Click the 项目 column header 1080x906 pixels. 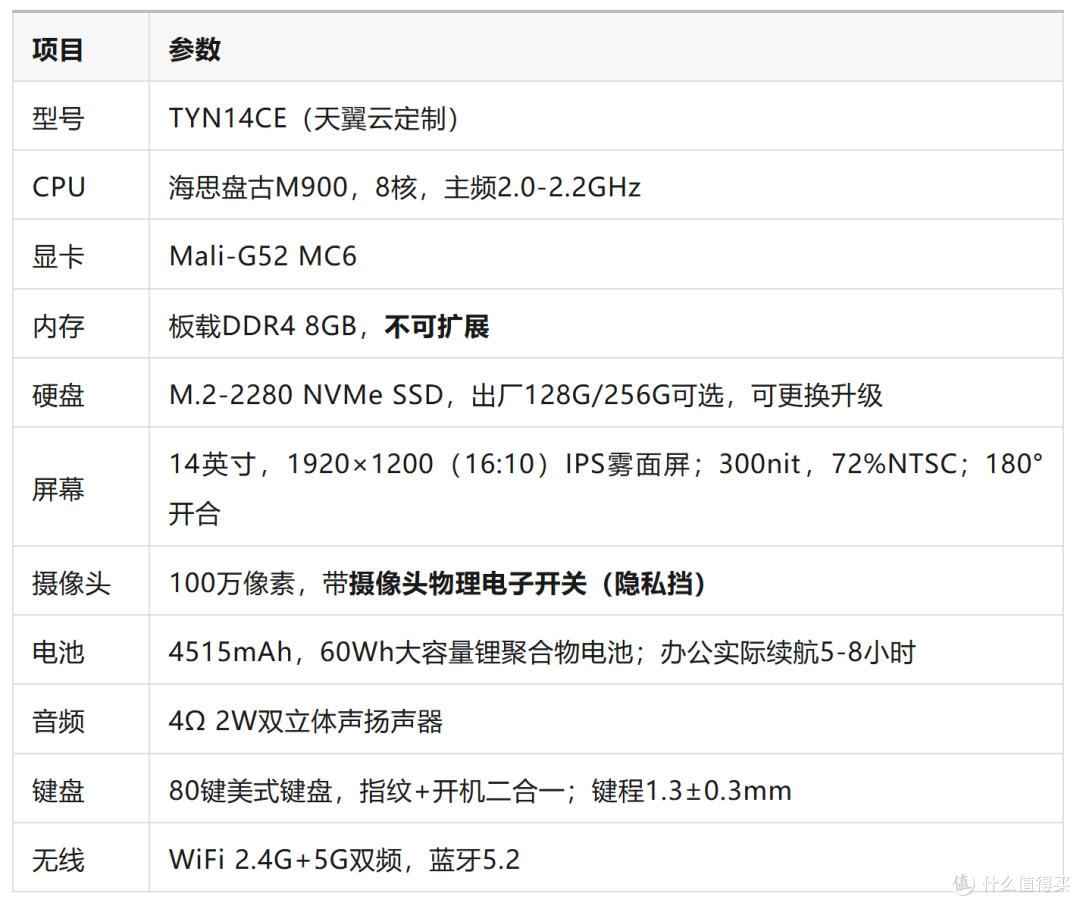tap(58, 50)
